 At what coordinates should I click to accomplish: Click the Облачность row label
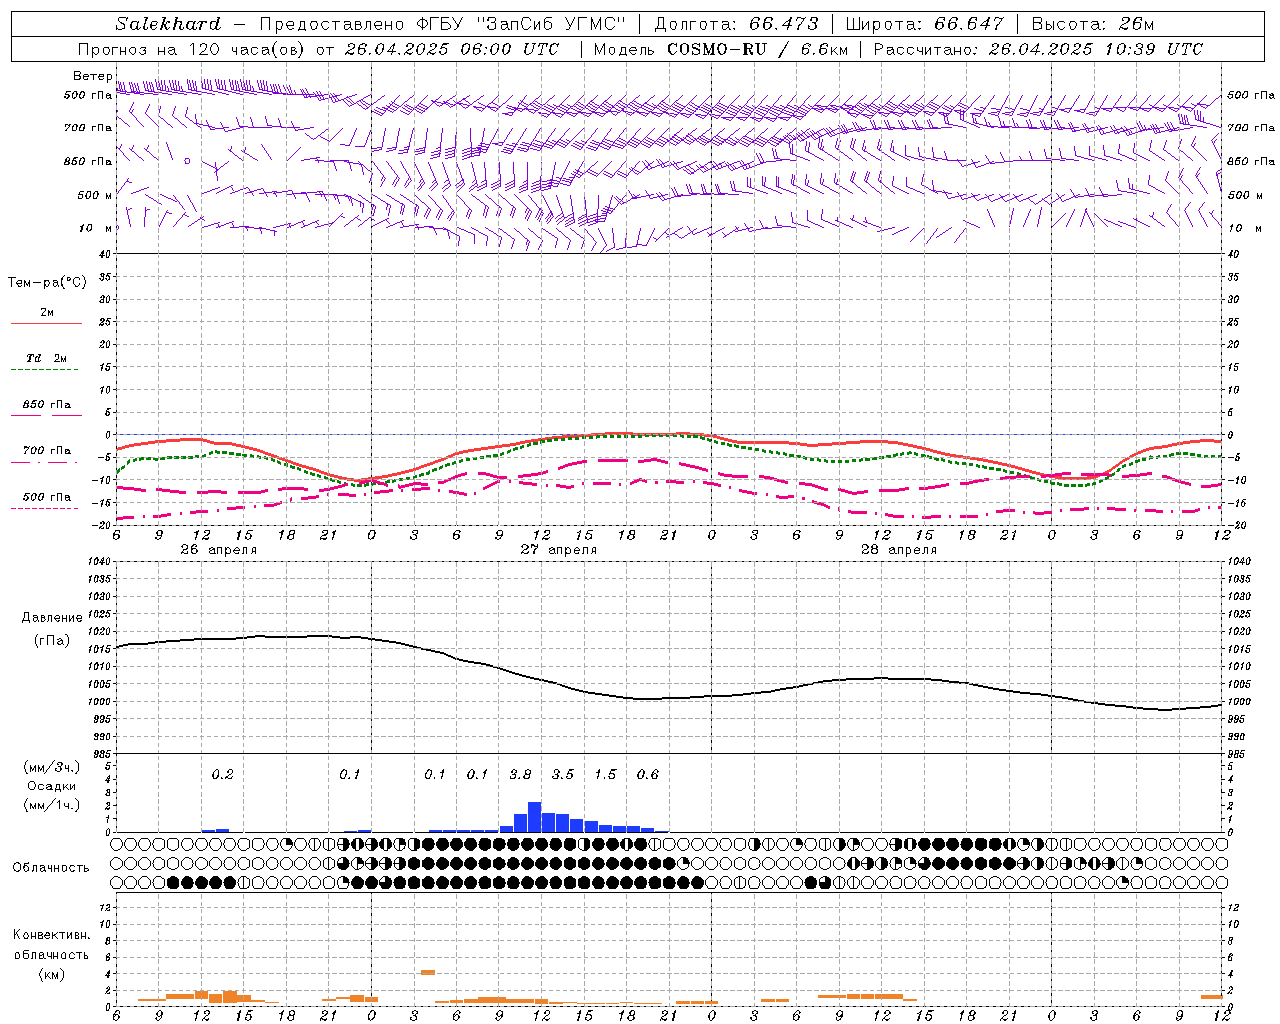point(51,868)
